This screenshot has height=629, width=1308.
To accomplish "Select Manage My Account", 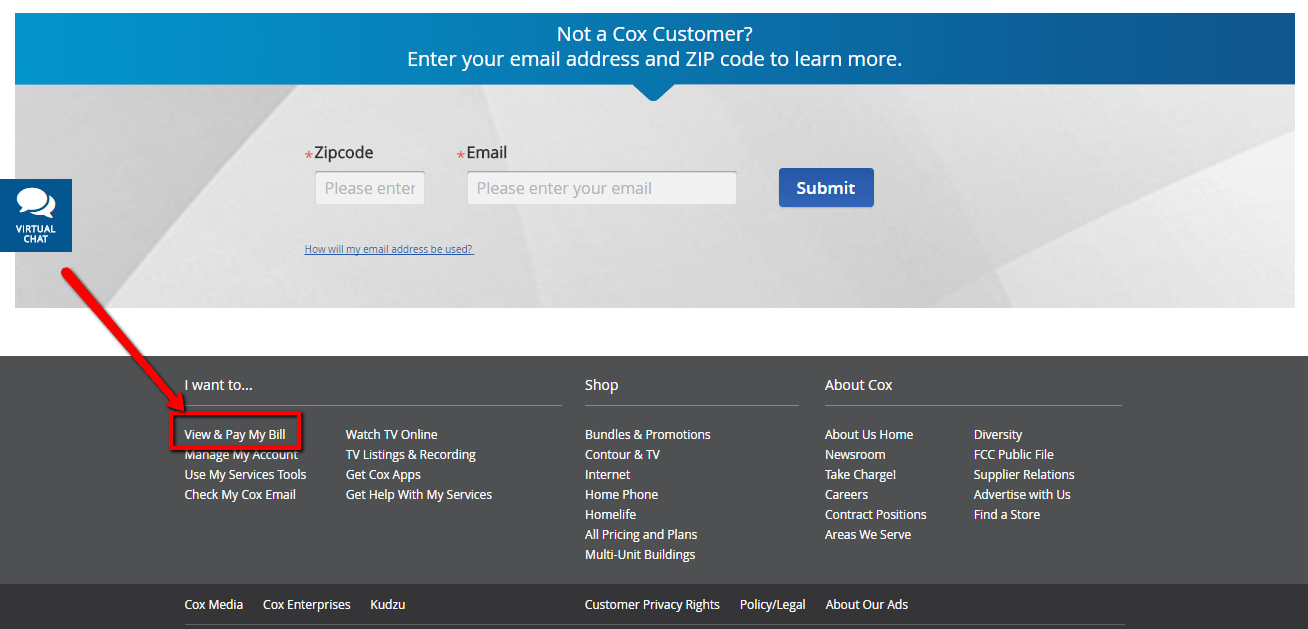I will (240, 454).
